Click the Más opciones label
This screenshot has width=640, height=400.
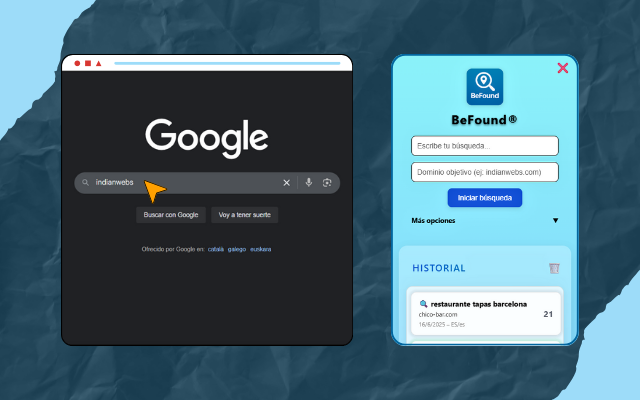(433, 220)
